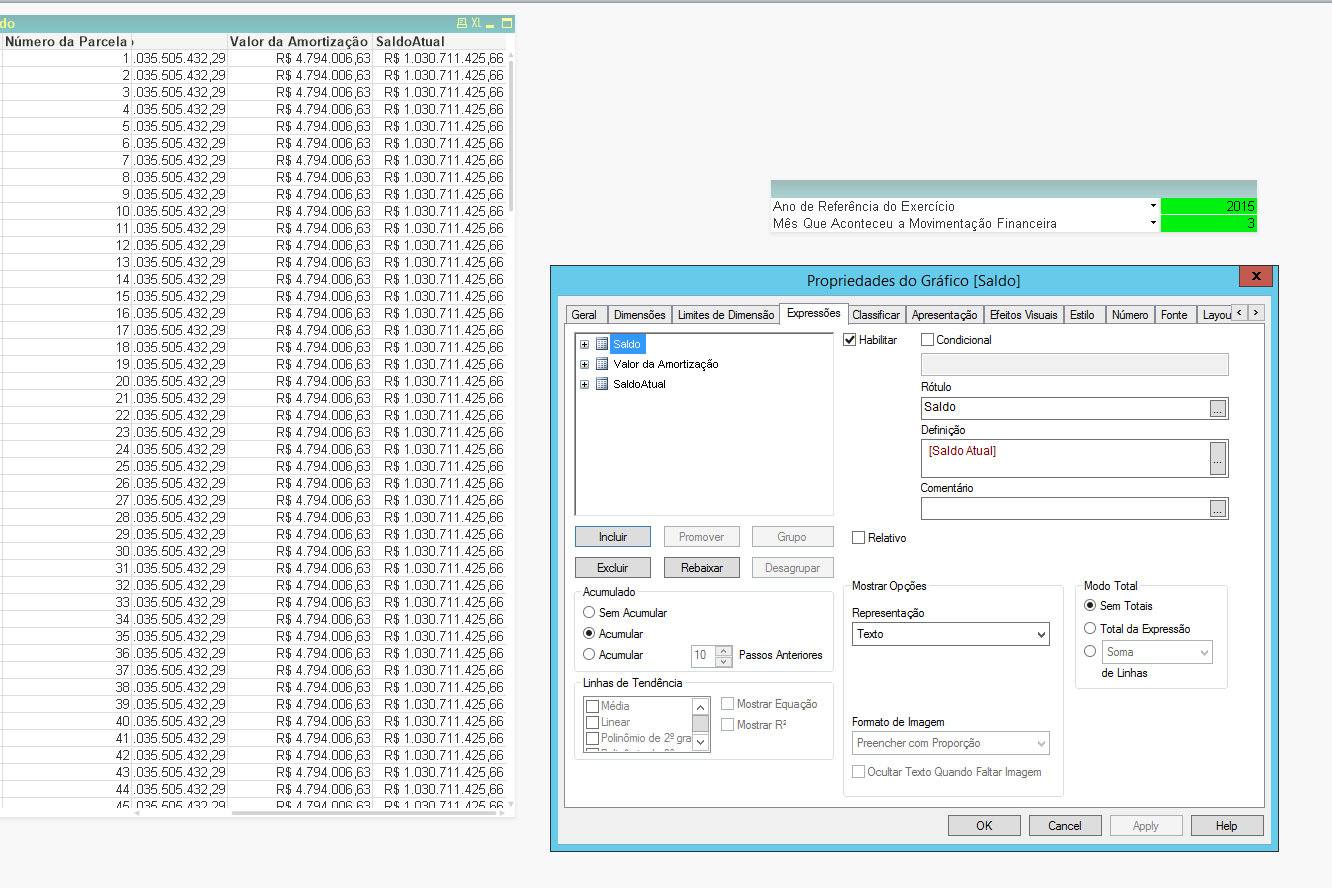
Task: Open the Fonte tab
Action: 1174,315
